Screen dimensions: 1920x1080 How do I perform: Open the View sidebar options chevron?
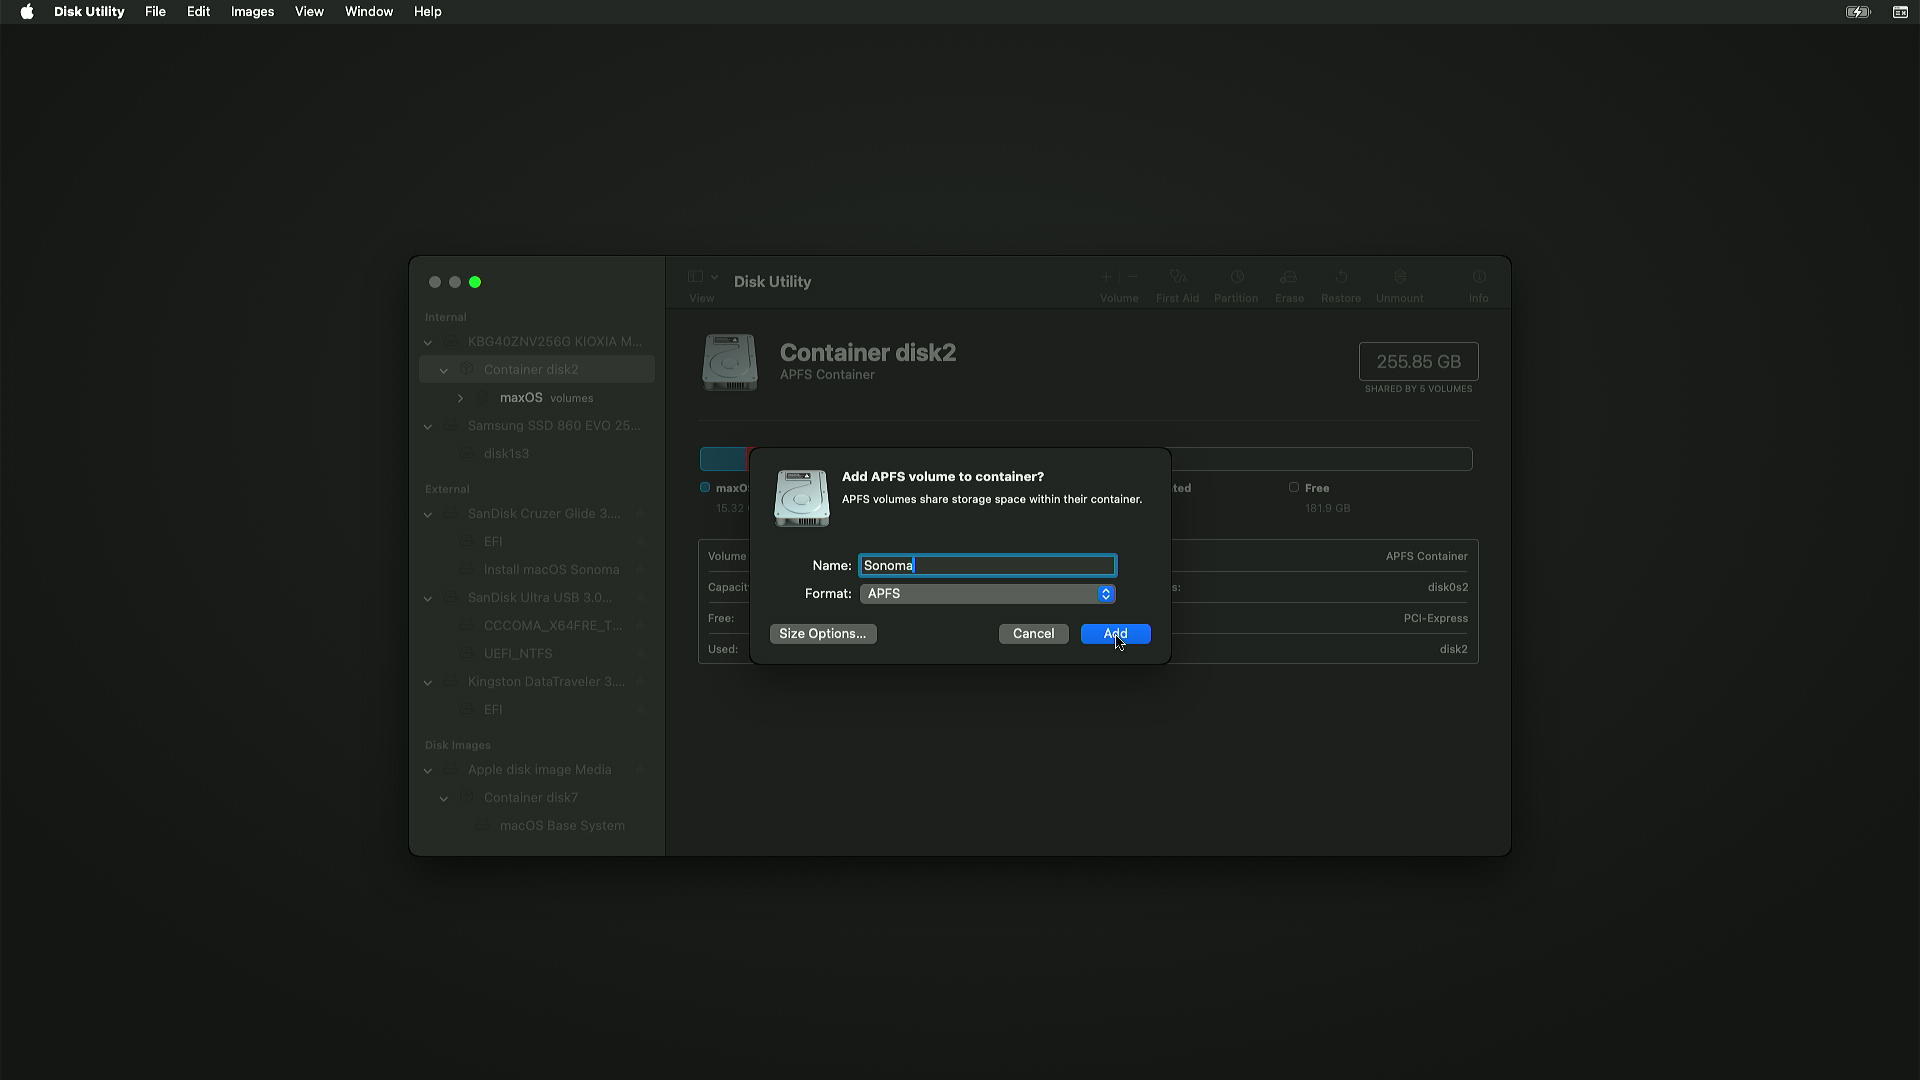714,277
